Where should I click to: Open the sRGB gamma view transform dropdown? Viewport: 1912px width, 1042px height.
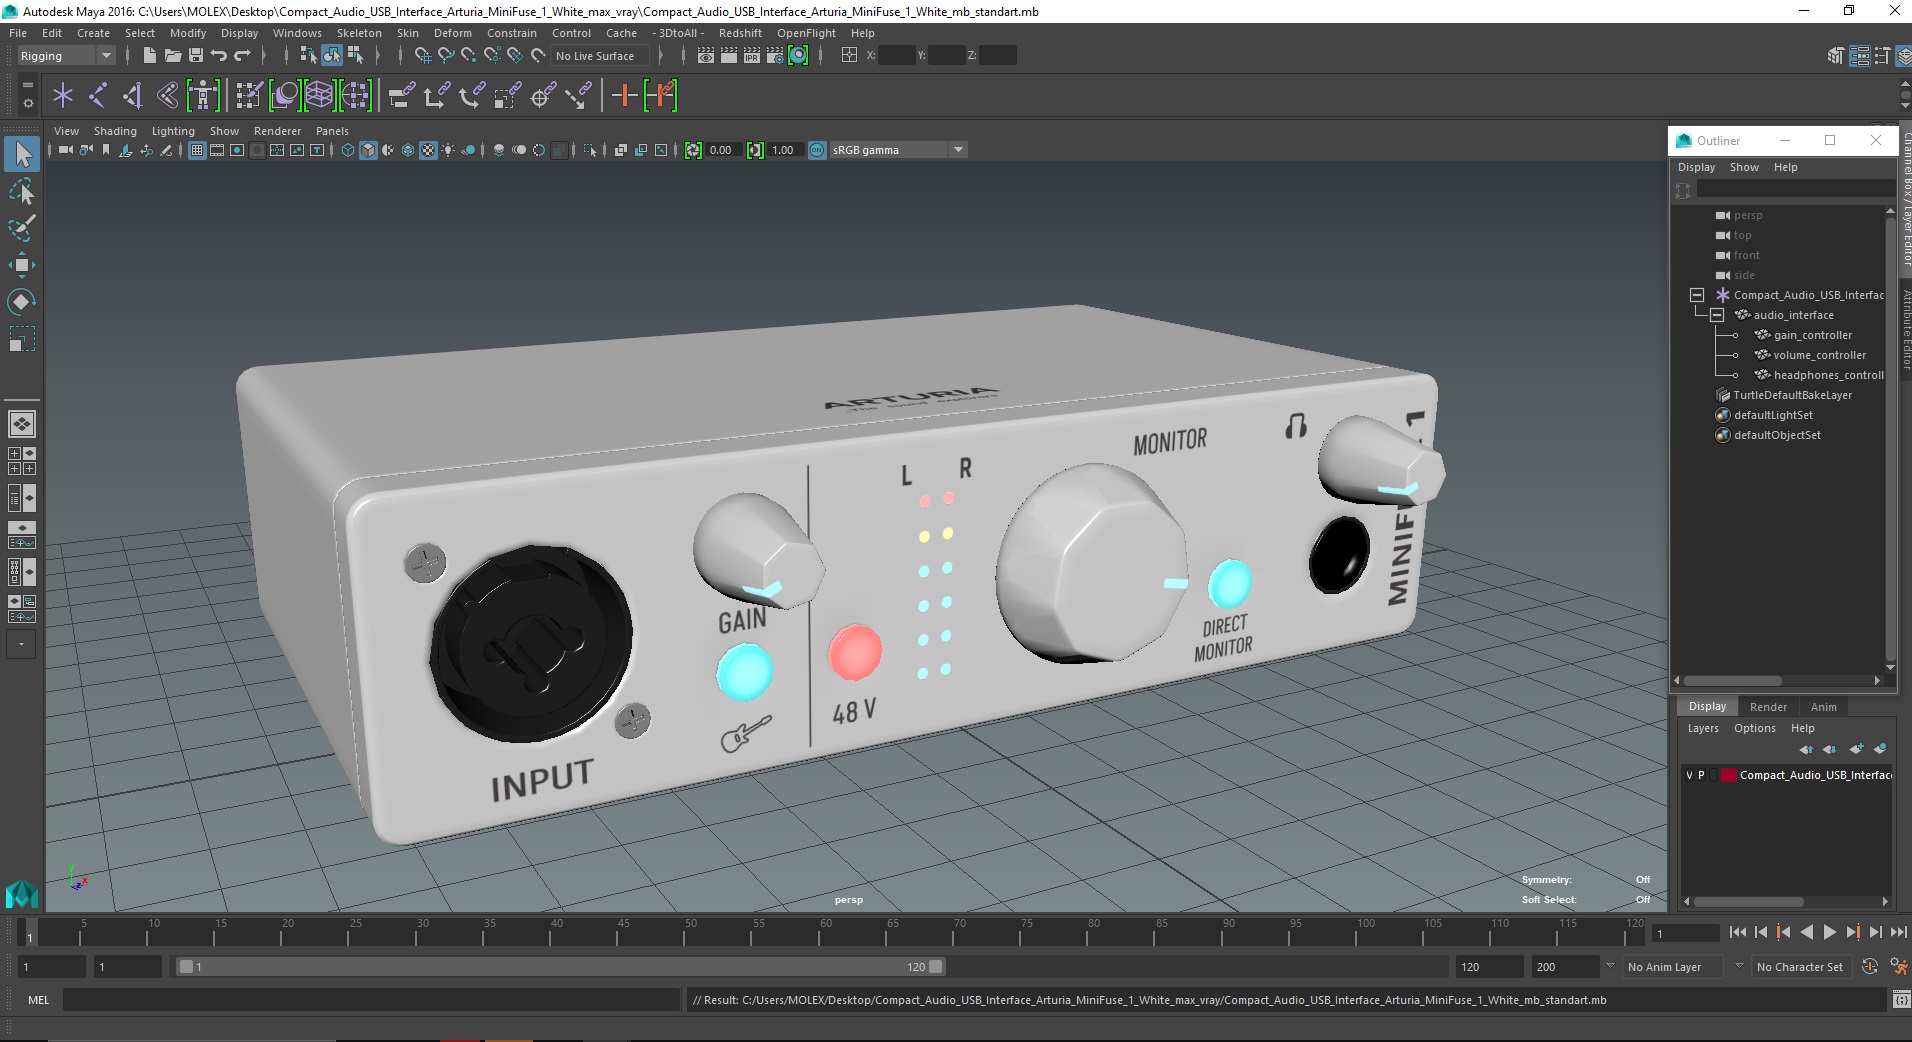898,150
